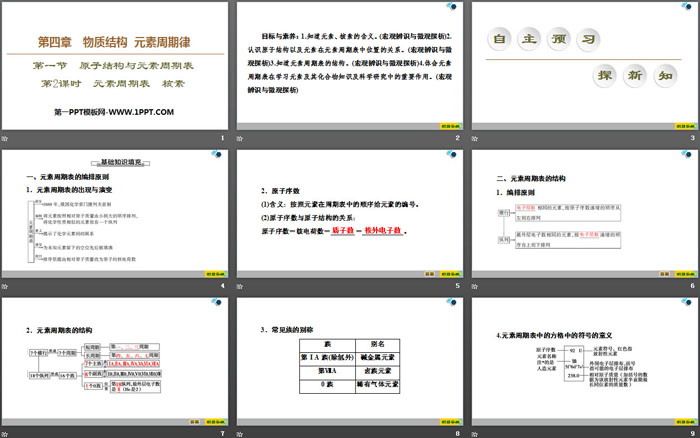Click the blue logo icon on slide 6
Screen dimensions: 700x438
(x=687, y=154)
